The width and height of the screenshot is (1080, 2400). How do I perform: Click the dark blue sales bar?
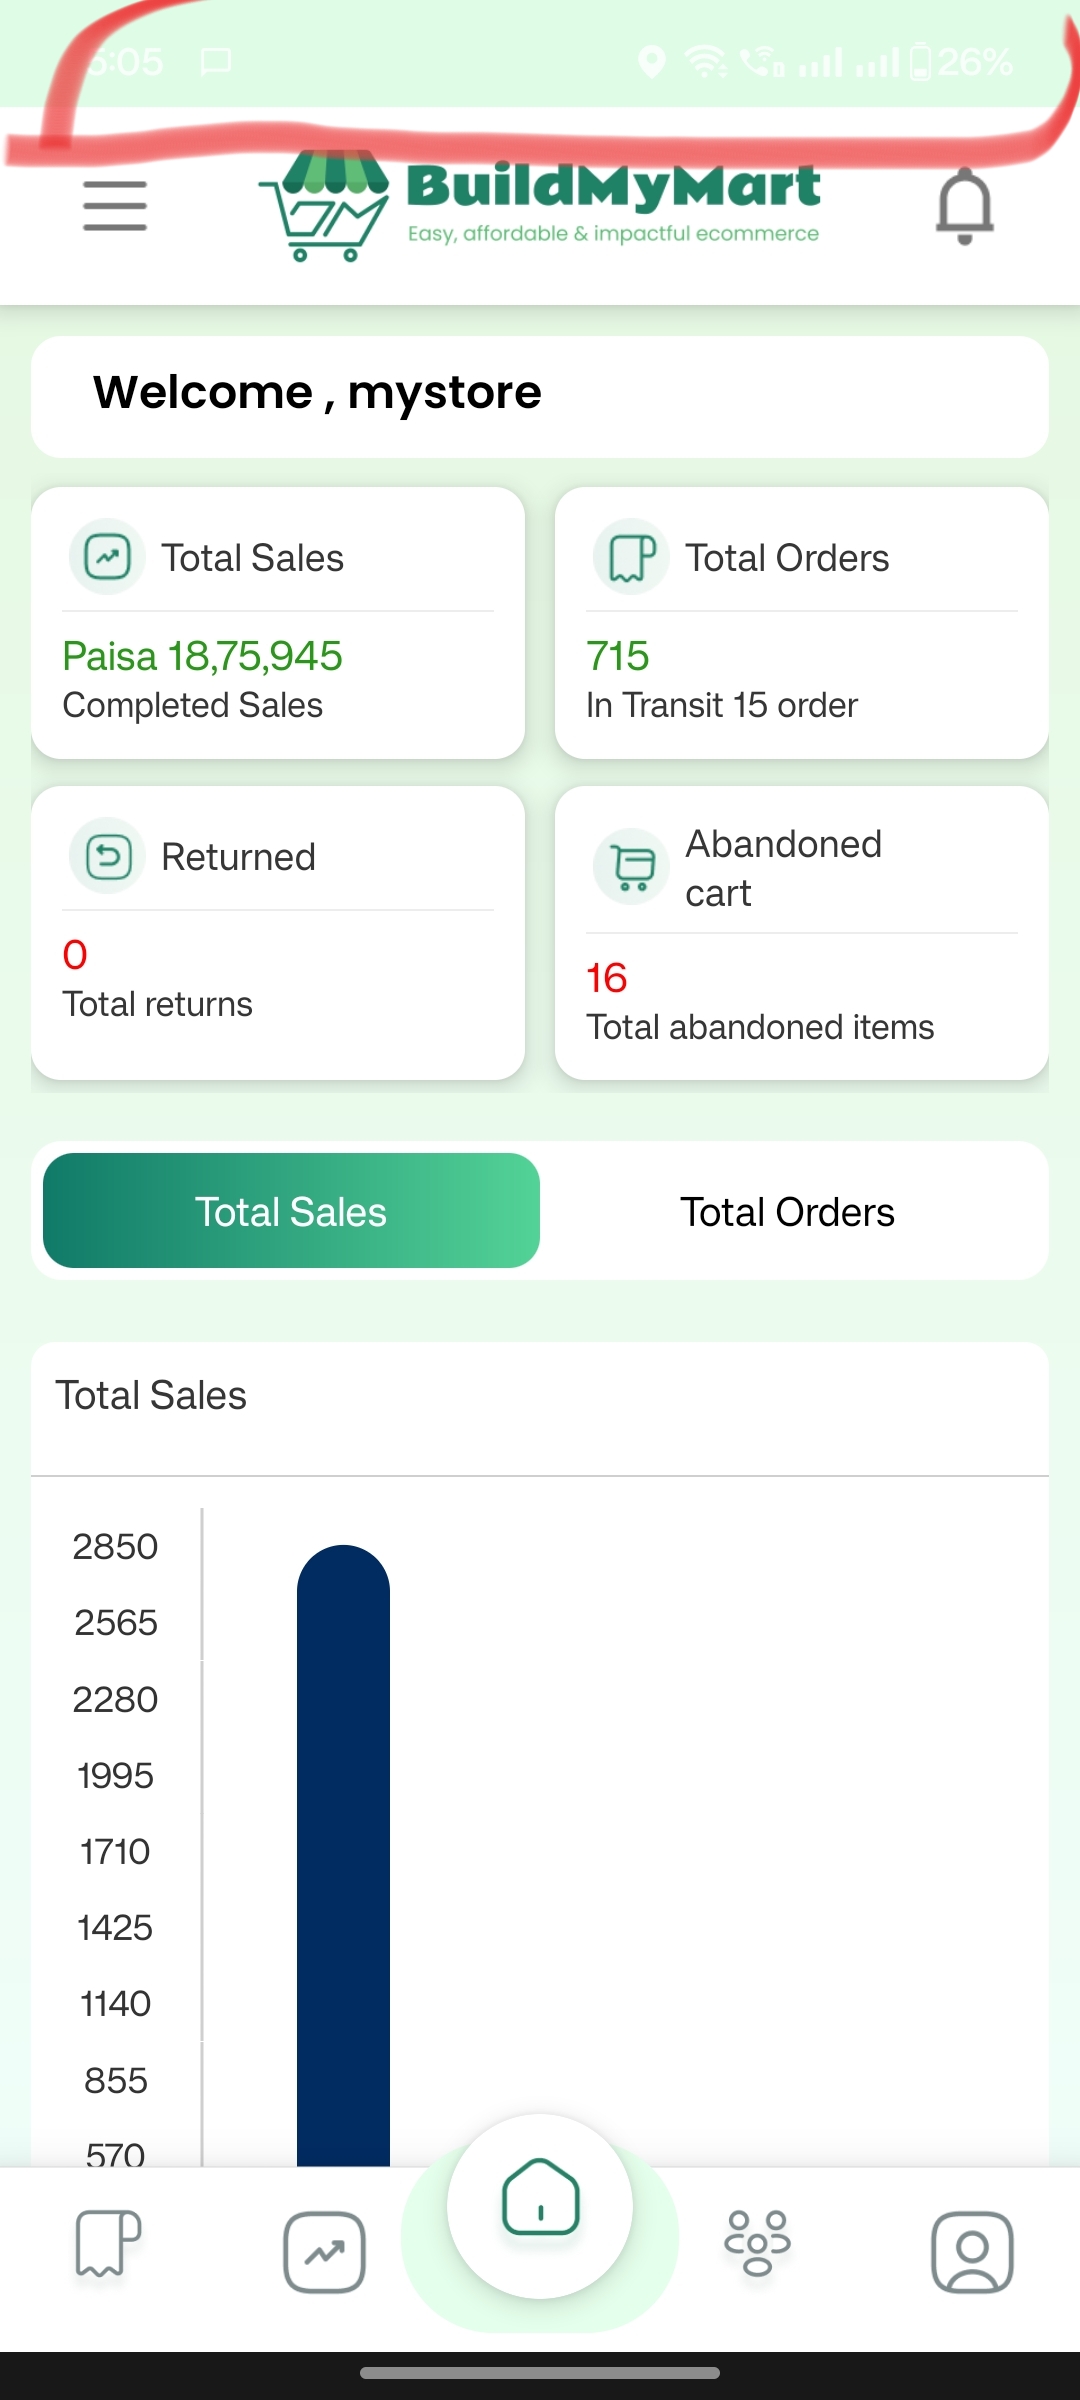(343, 1856)
